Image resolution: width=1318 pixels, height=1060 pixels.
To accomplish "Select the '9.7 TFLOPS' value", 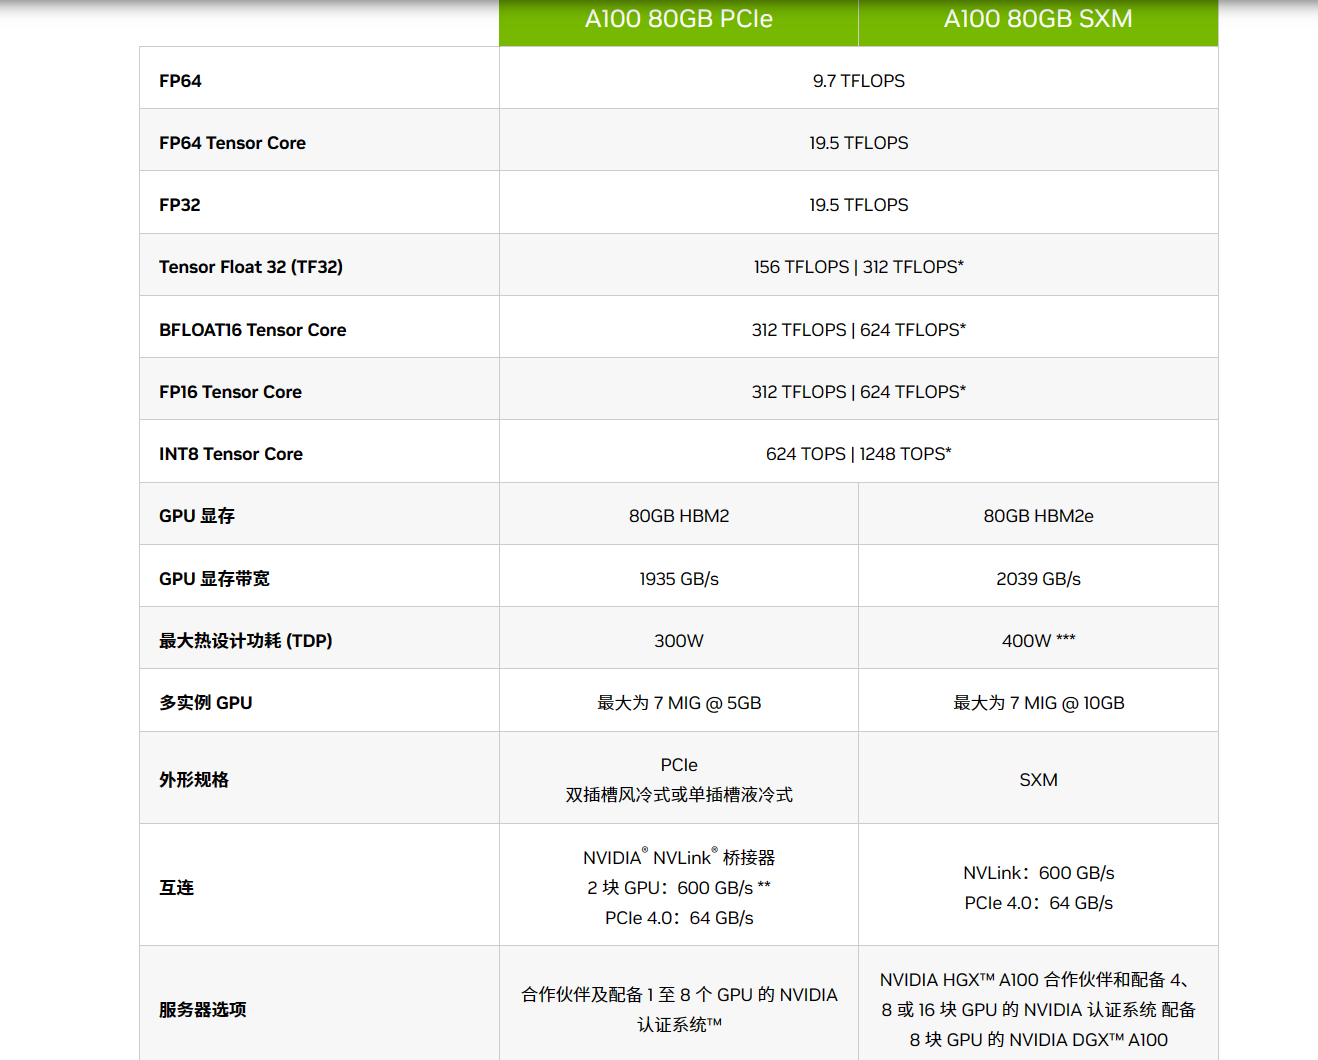I will pos(859,81).
